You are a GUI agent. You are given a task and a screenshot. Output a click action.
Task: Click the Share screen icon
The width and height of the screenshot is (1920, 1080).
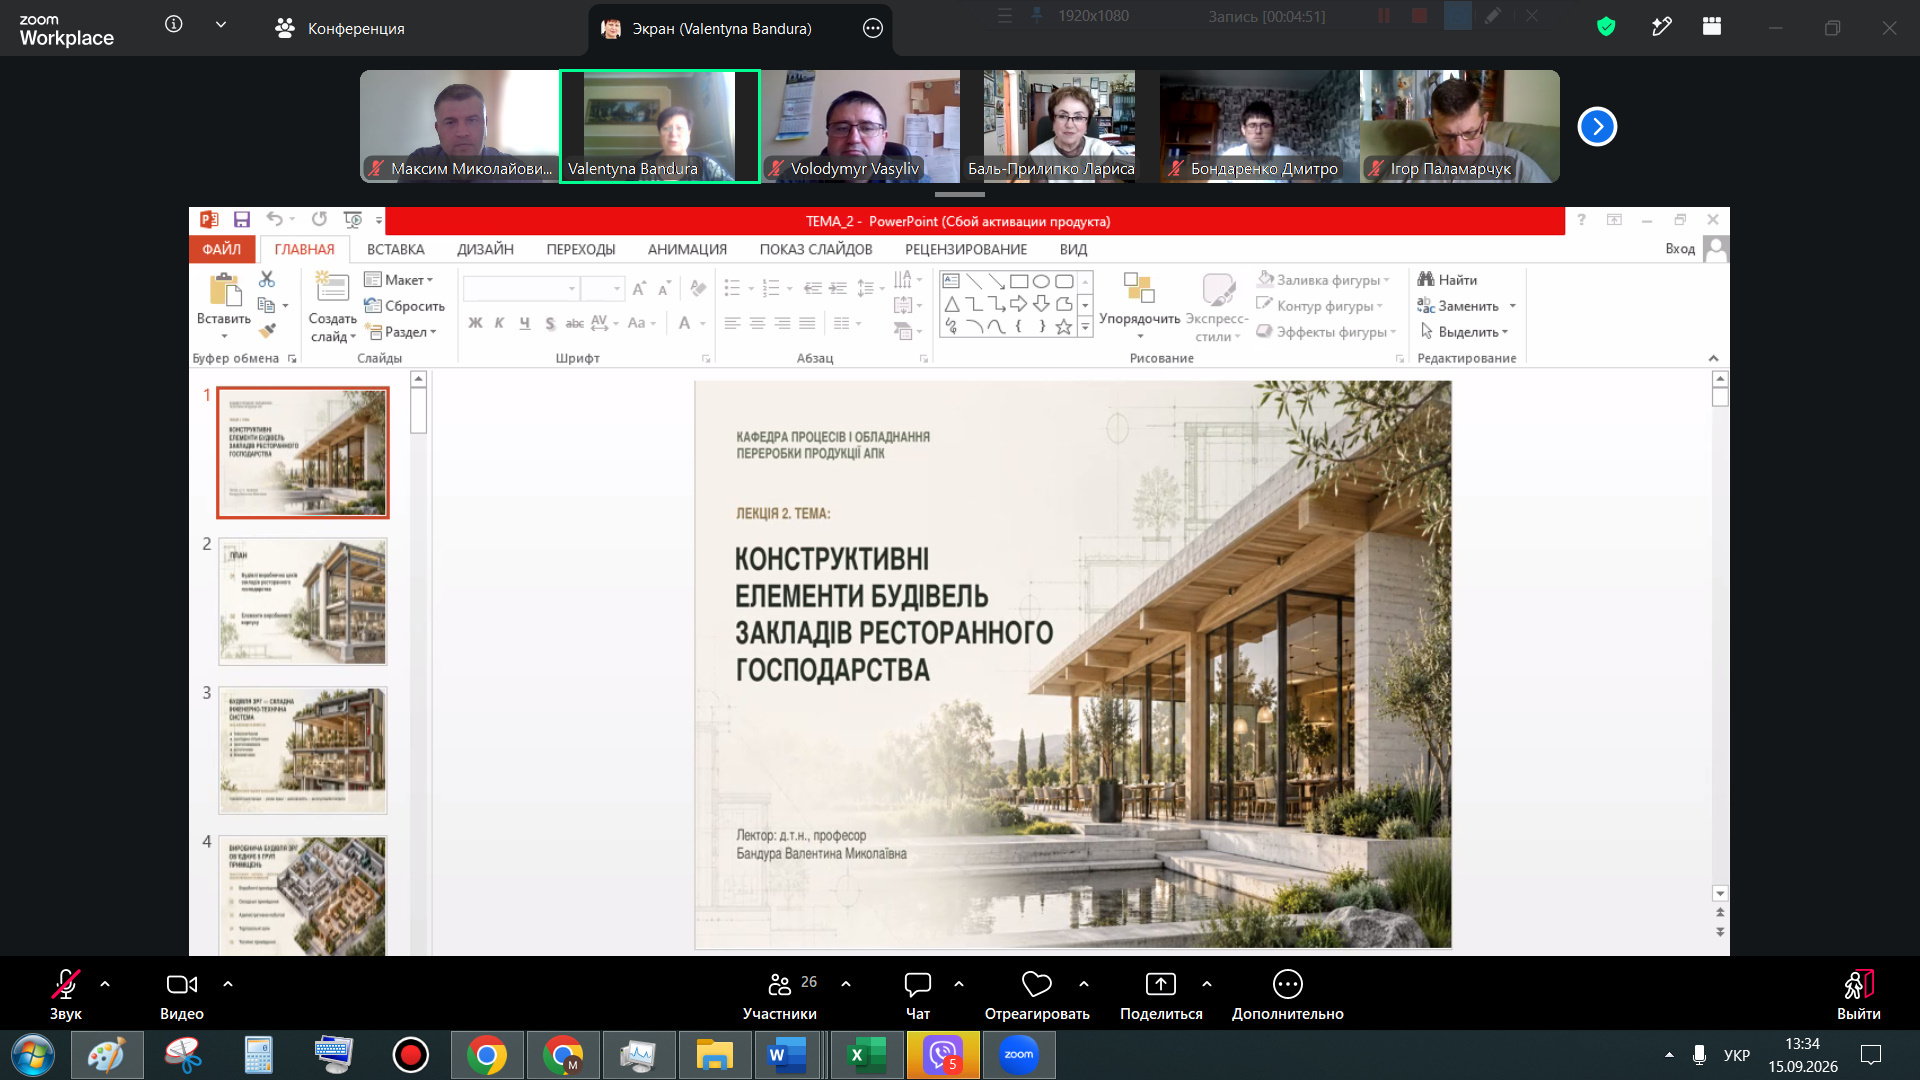(x=1160, y=985)
